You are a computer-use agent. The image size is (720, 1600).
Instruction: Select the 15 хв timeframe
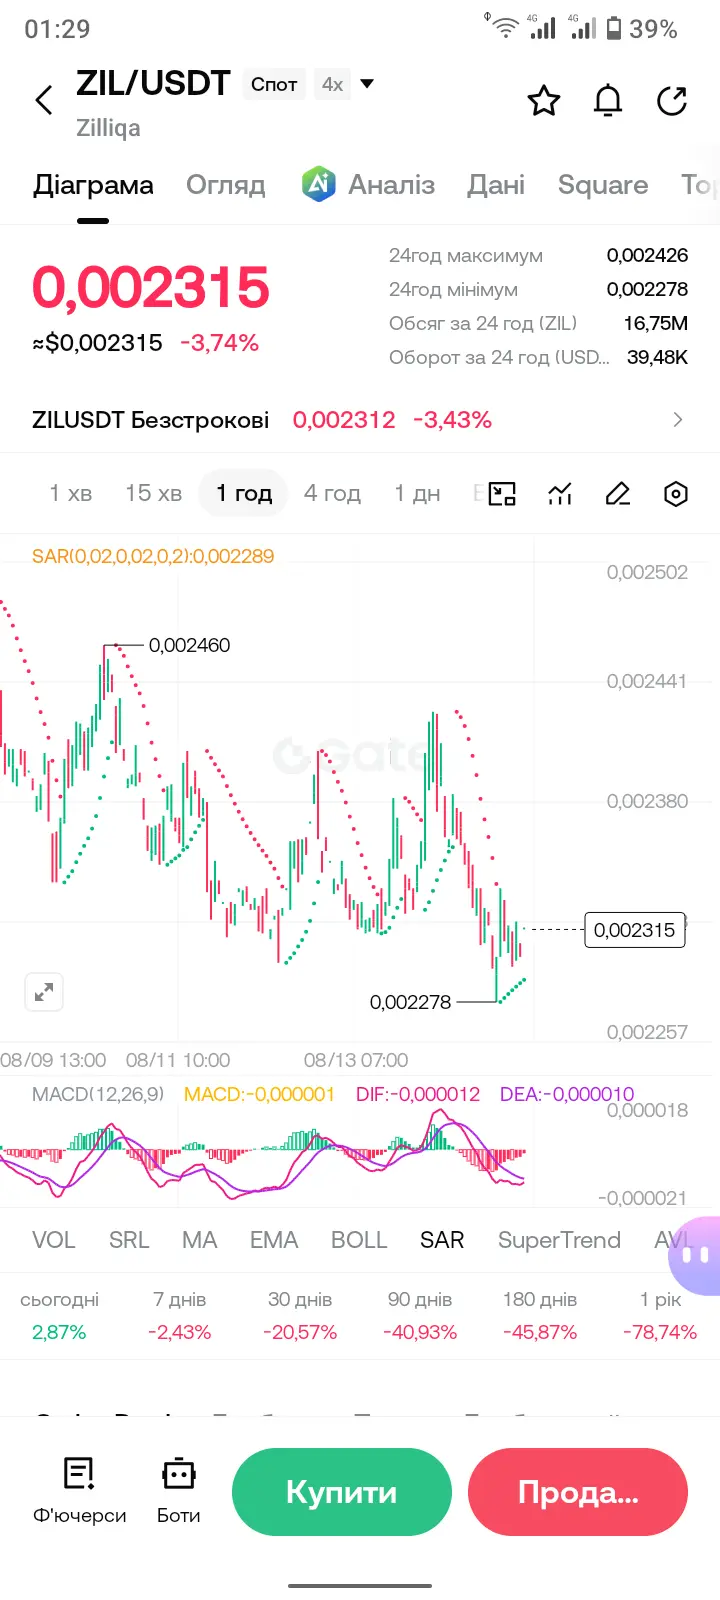[x=153, y=493]
